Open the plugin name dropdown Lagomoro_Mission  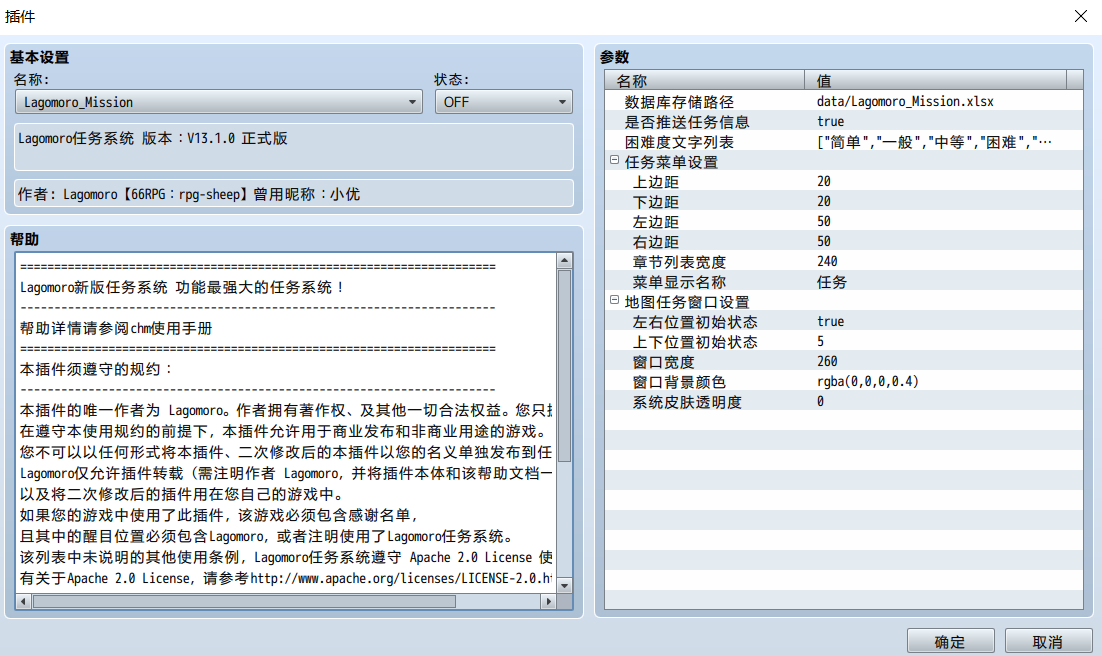(x=219, y=102)
